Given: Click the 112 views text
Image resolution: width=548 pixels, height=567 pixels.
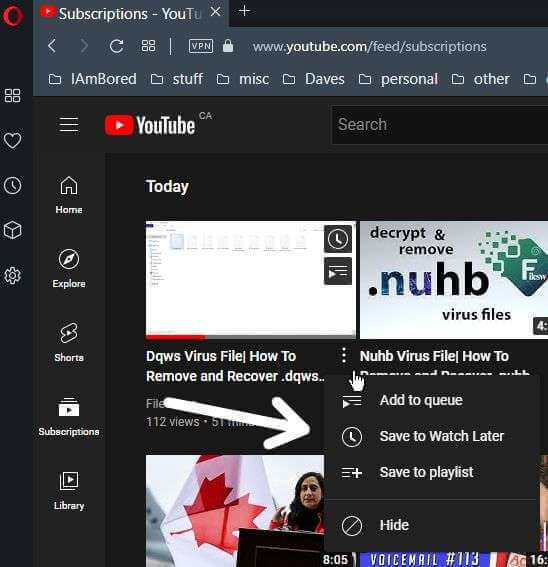Looking at the screenshot, I should pos(173,422).
